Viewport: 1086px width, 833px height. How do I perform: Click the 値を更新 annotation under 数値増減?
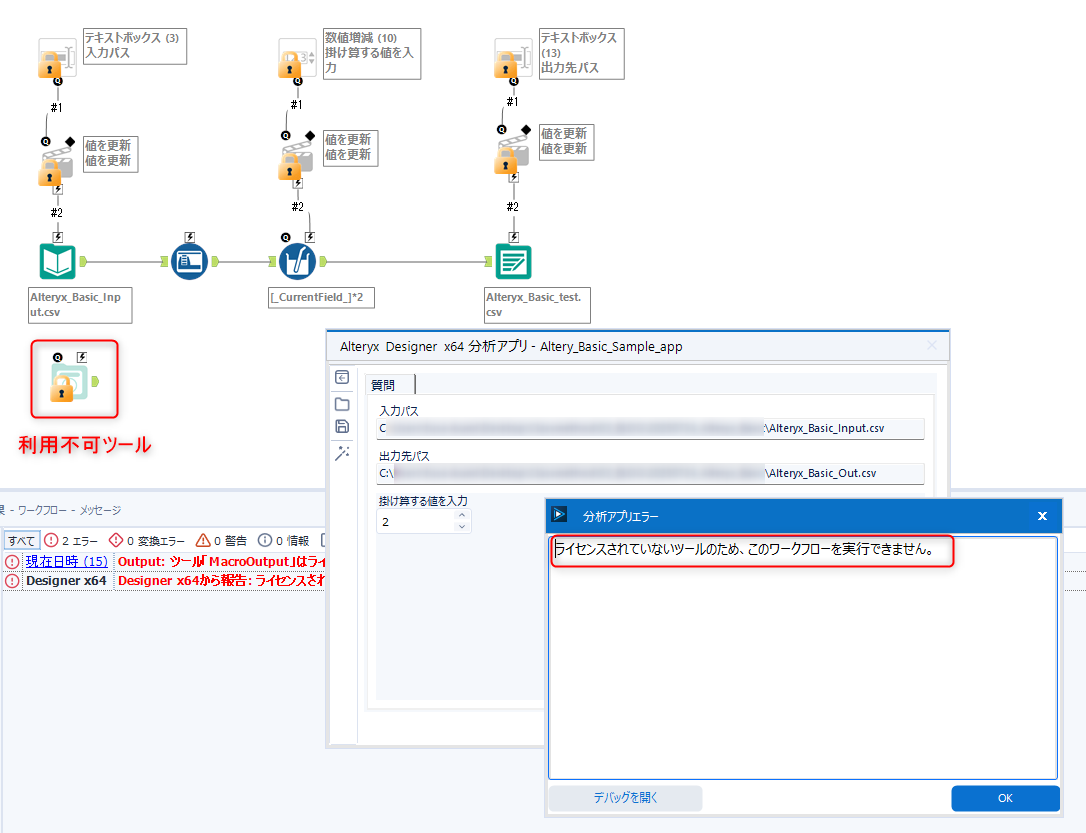click(x=350, y=148)
